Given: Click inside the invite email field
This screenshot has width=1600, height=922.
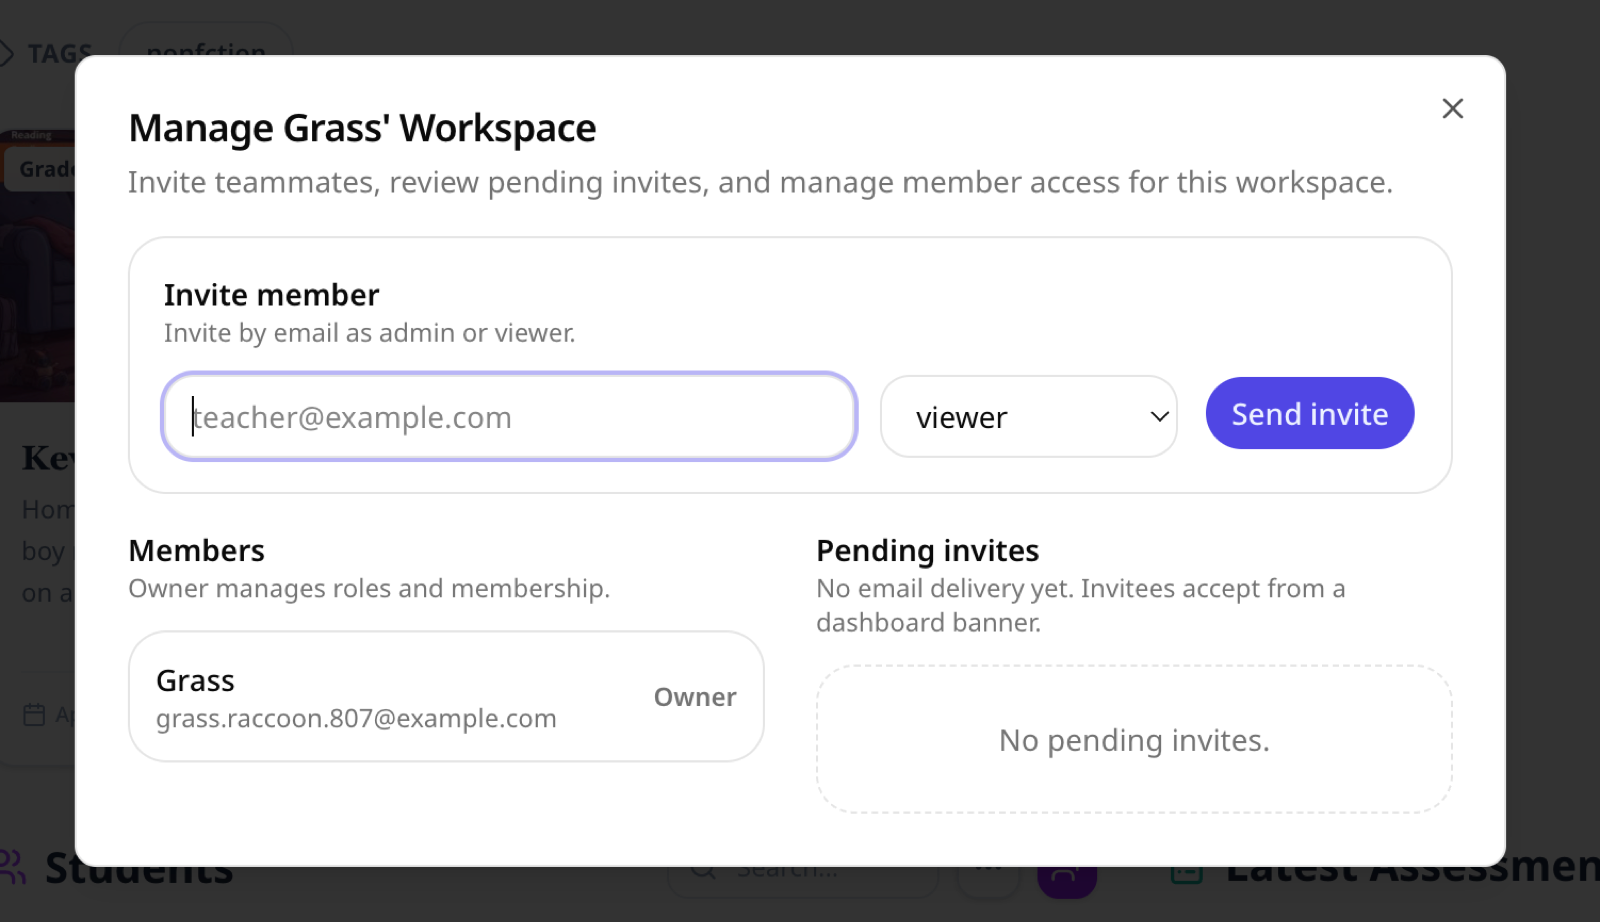Looking at the screenshot, I should pyautogui.click(x=508, y=416).
